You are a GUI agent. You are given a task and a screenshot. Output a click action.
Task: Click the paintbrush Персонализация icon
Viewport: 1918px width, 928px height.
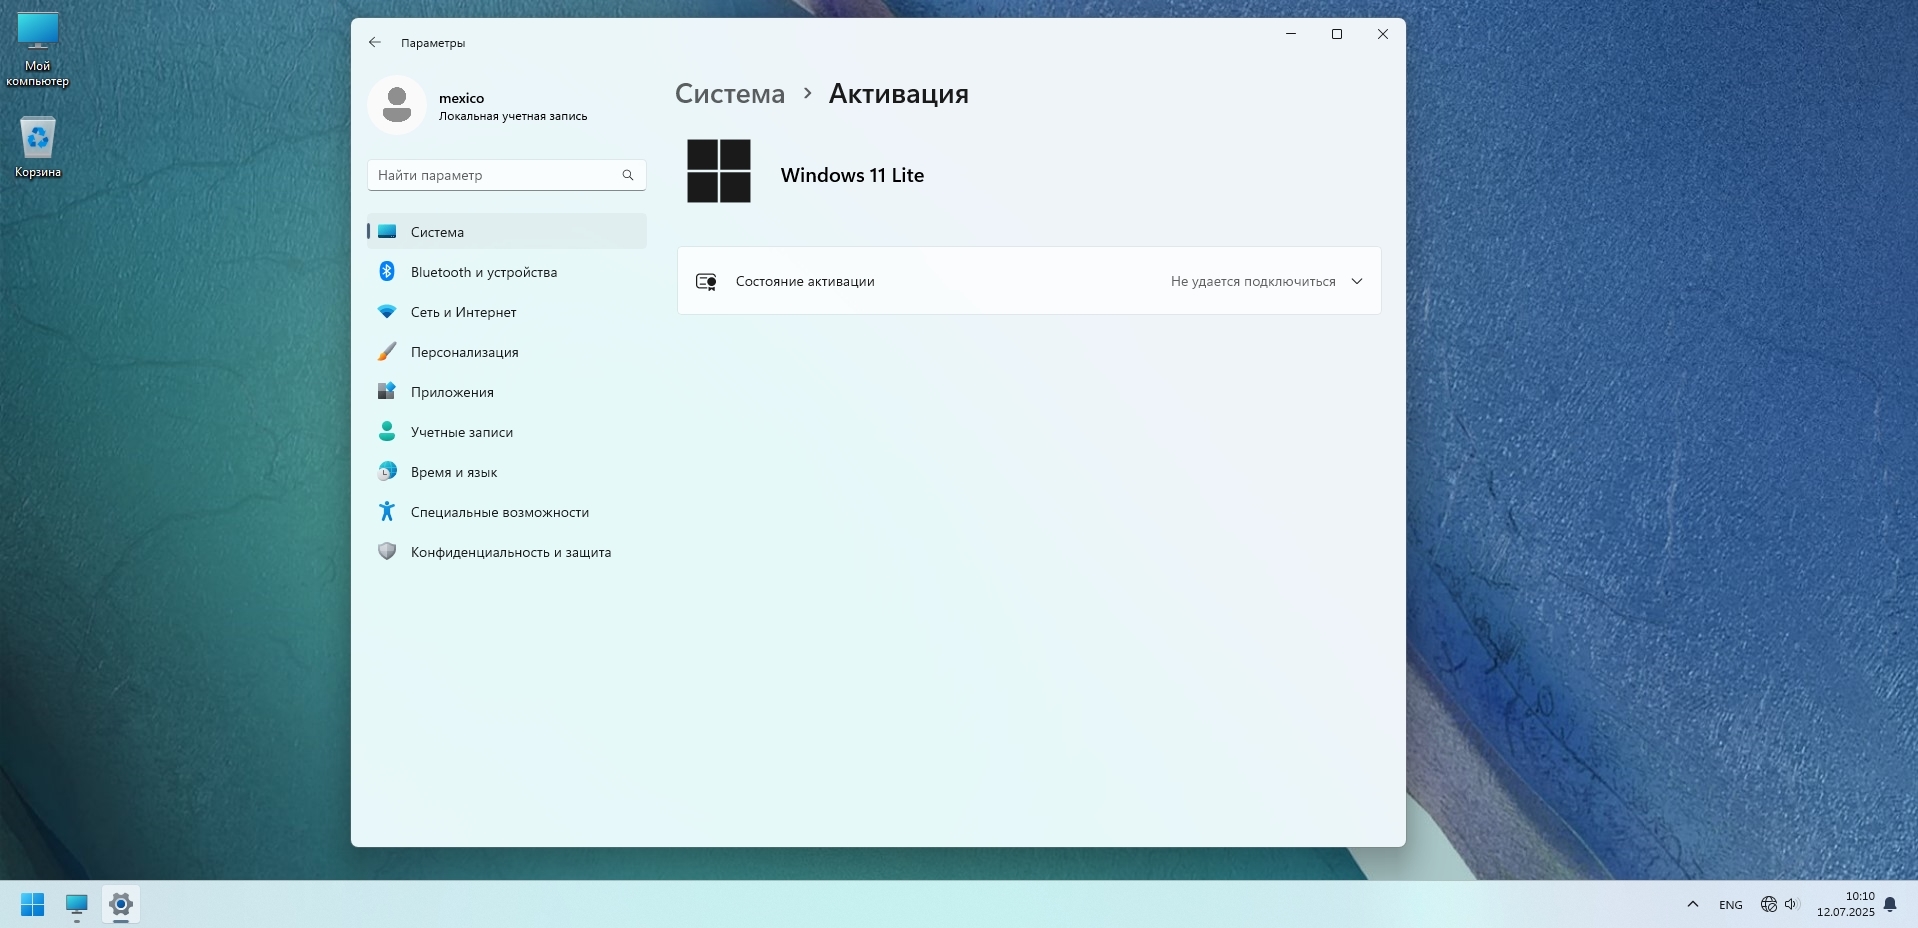387,352
